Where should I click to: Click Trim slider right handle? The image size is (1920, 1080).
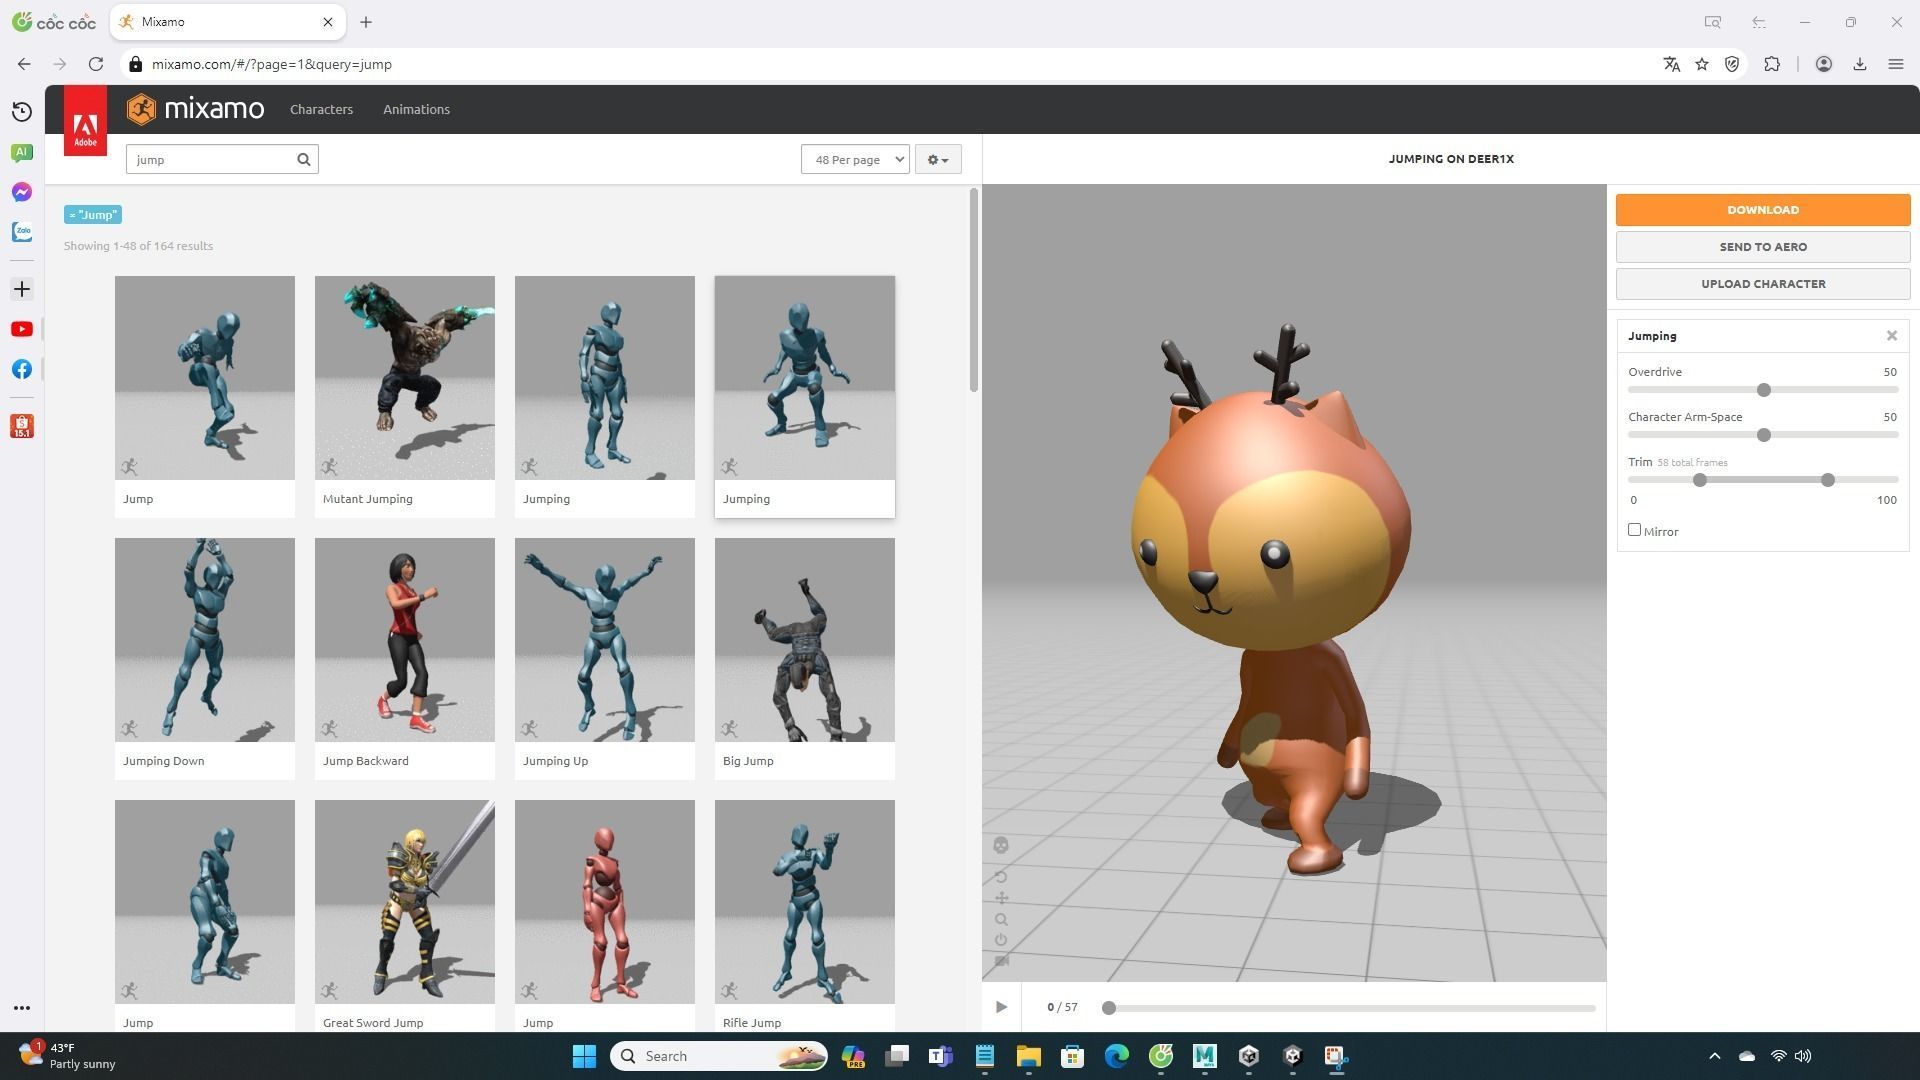pyautogui.click(x=1827, y=480)
